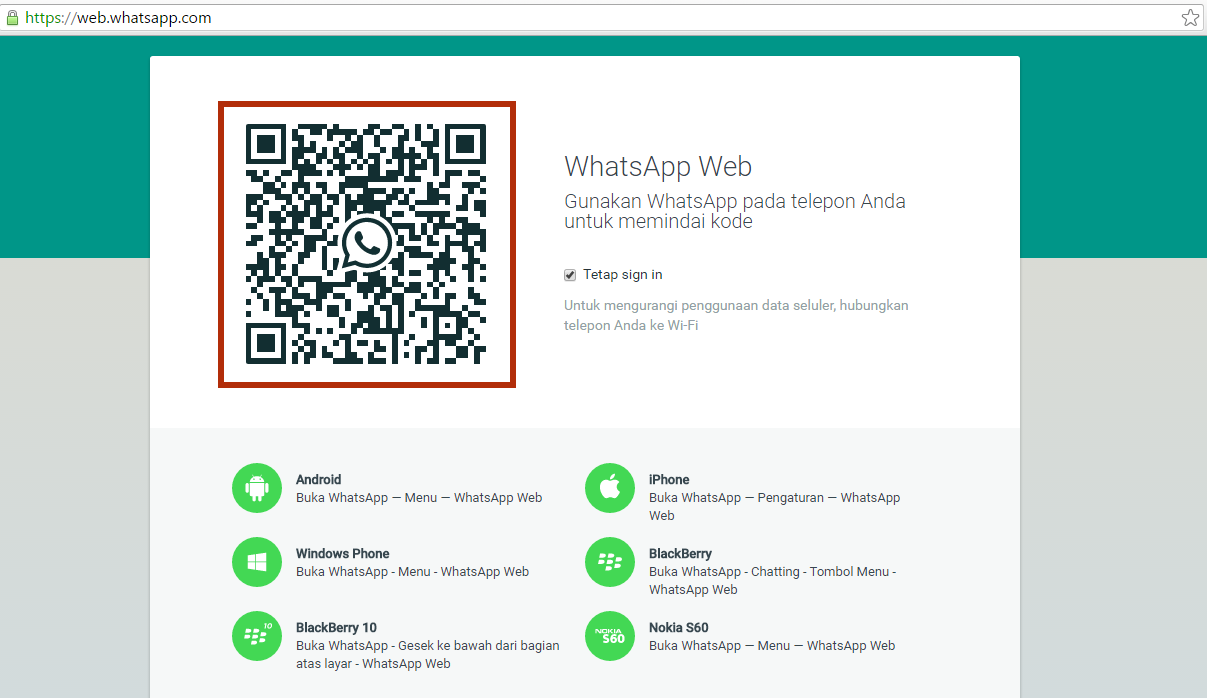Bookmark this page with the star icon
This screenshot has height=698, width=1207.
(1190, 17)
